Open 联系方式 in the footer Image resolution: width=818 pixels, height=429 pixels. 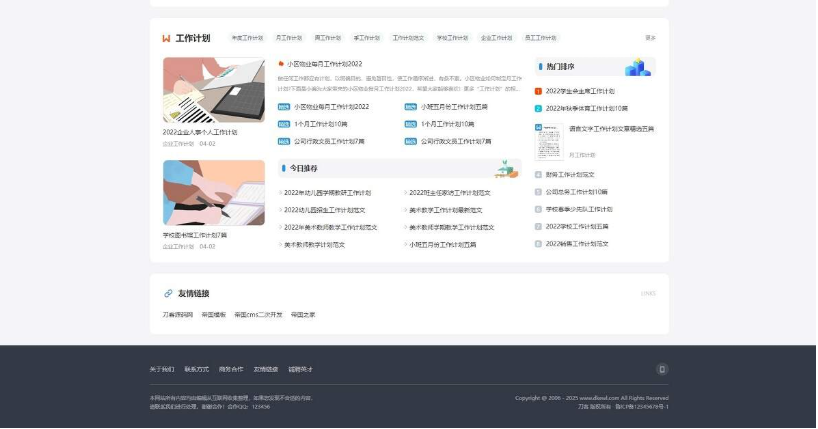197,370
